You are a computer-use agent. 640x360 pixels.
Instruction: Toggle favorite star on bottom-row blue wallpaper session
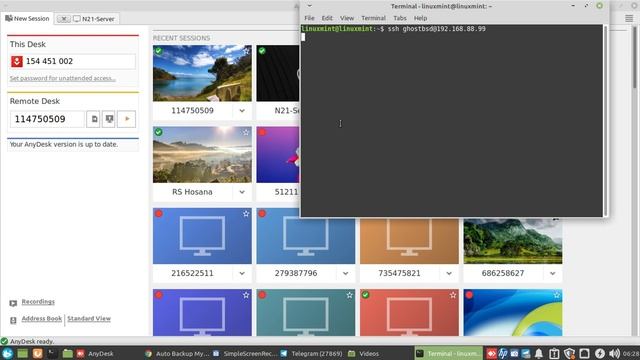pos(557,295)
